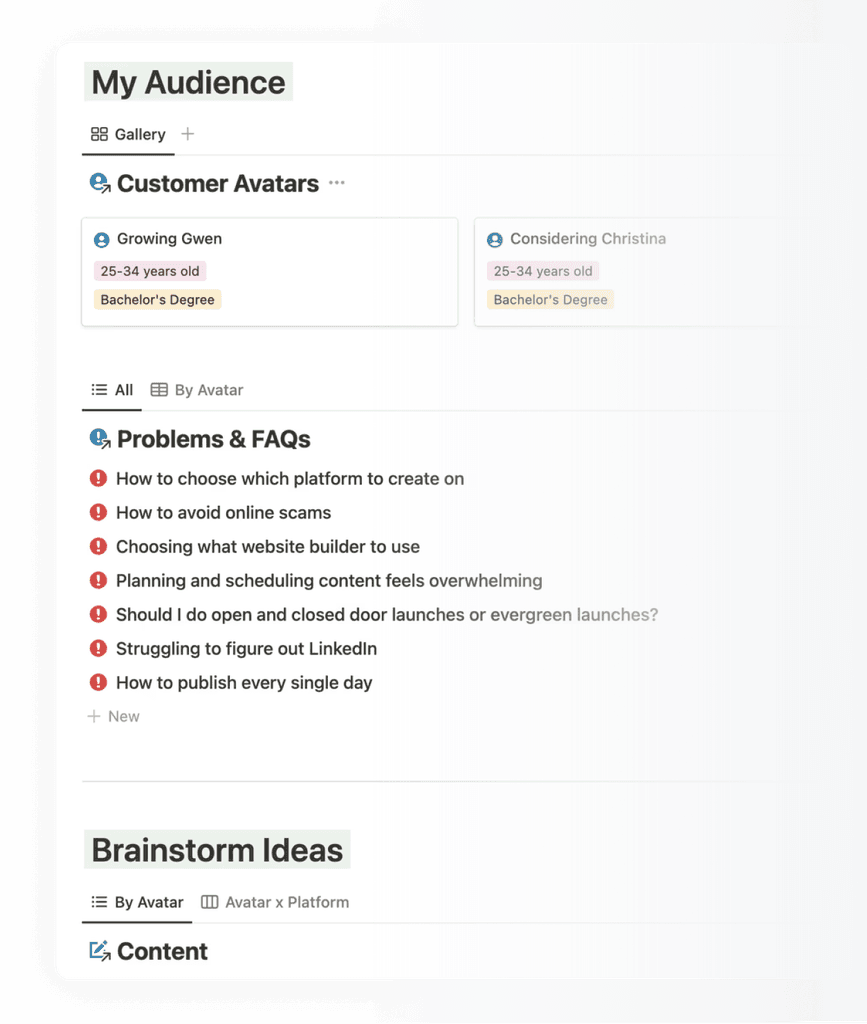This screenshot has height=1024, width=867.
Task: Click the '25-34 years old' tag on Growing Gwen
Action: 149,270
